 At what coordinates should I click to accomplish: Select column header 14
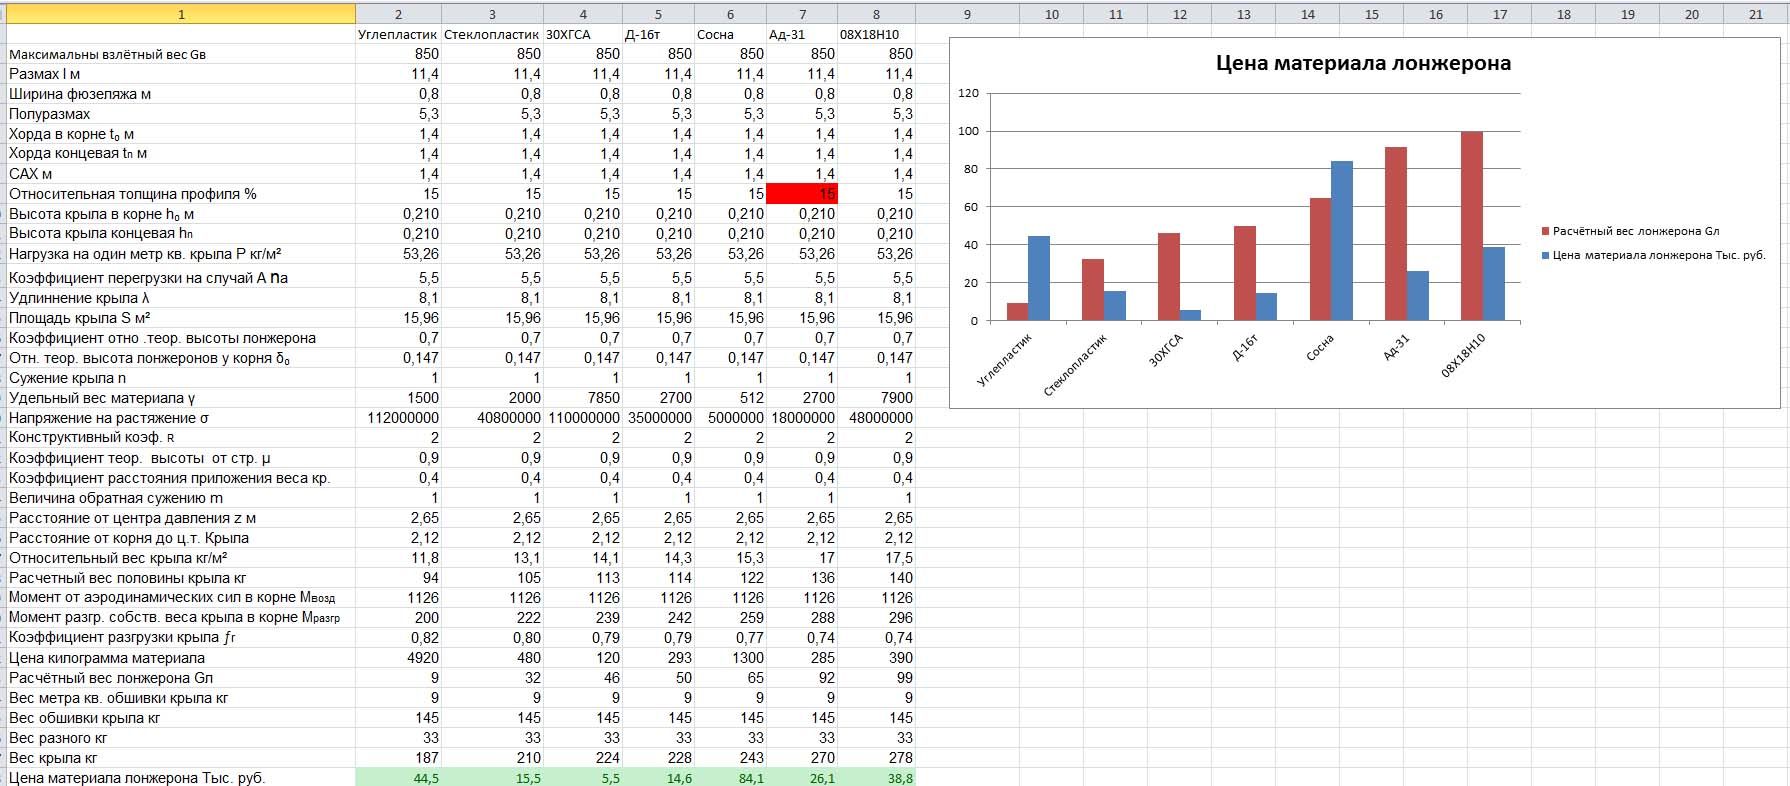(x=1307, y=14)
